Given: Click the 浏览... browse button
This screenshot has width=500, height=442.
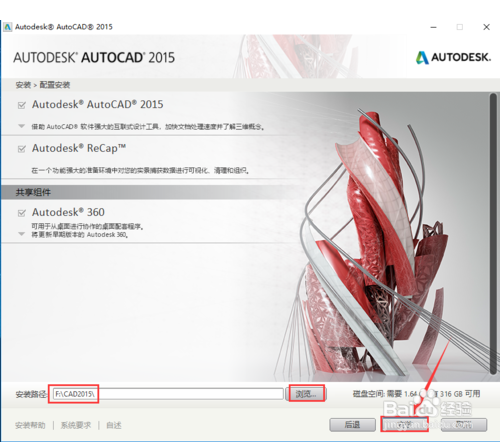Looking at the screenshot, I should (306, 394).
